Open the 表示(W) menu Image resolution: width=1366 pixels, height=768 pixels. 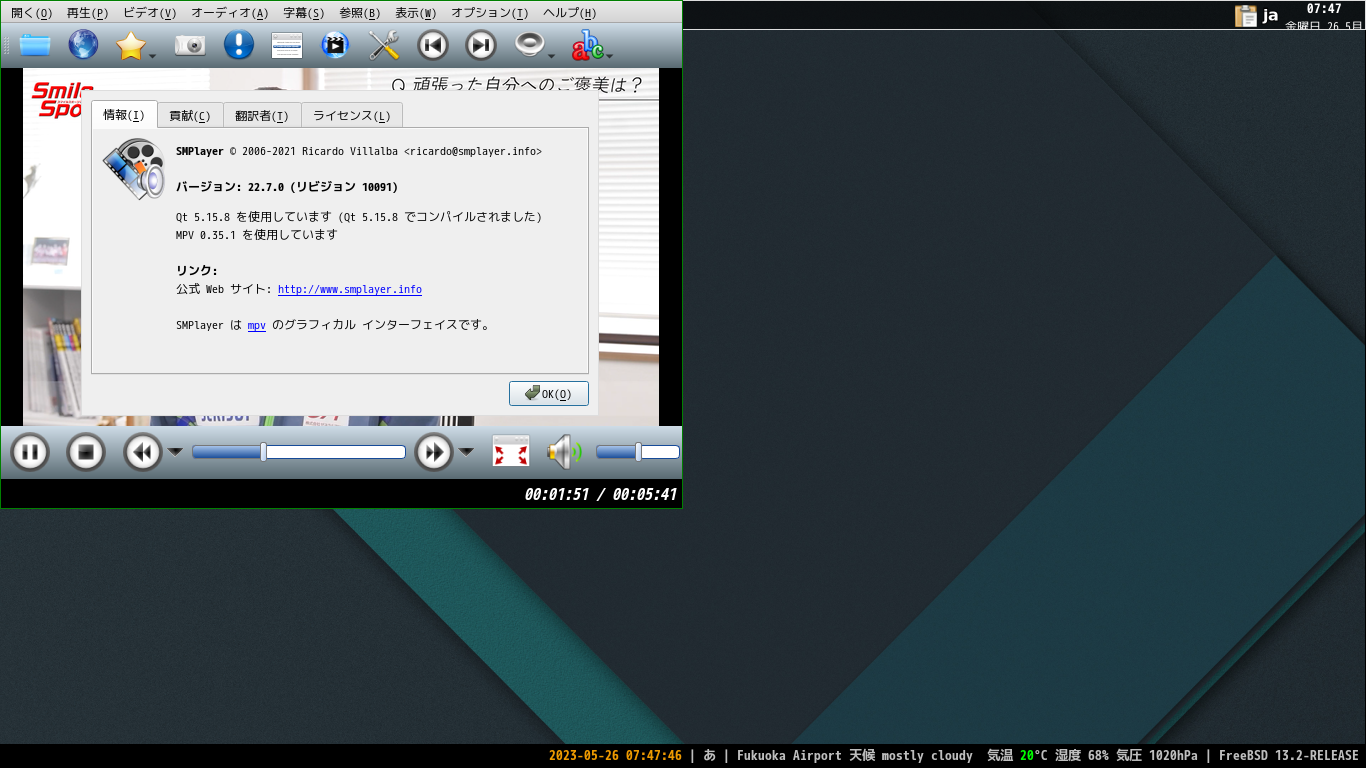click(415, 13)
